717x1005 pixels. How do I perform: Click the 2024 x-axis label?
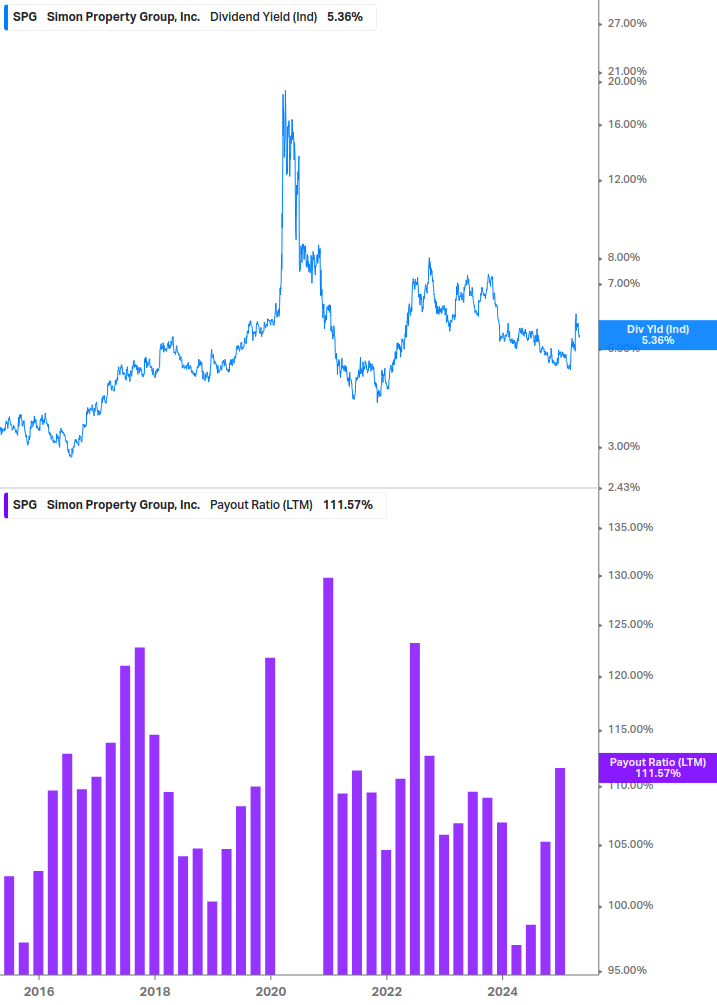(x=502, y=992)
